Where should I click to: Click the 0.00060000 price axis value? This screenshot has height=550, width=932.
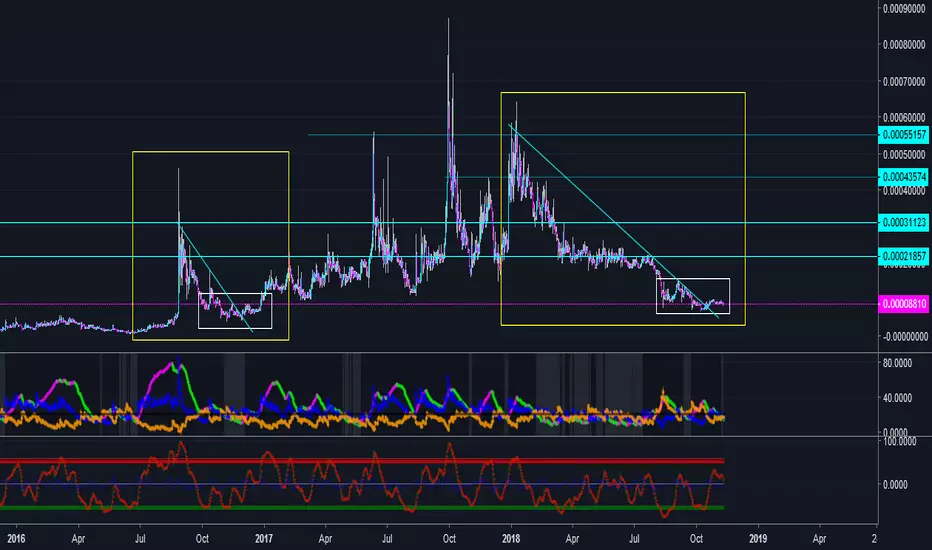click(x=904, y=118)
